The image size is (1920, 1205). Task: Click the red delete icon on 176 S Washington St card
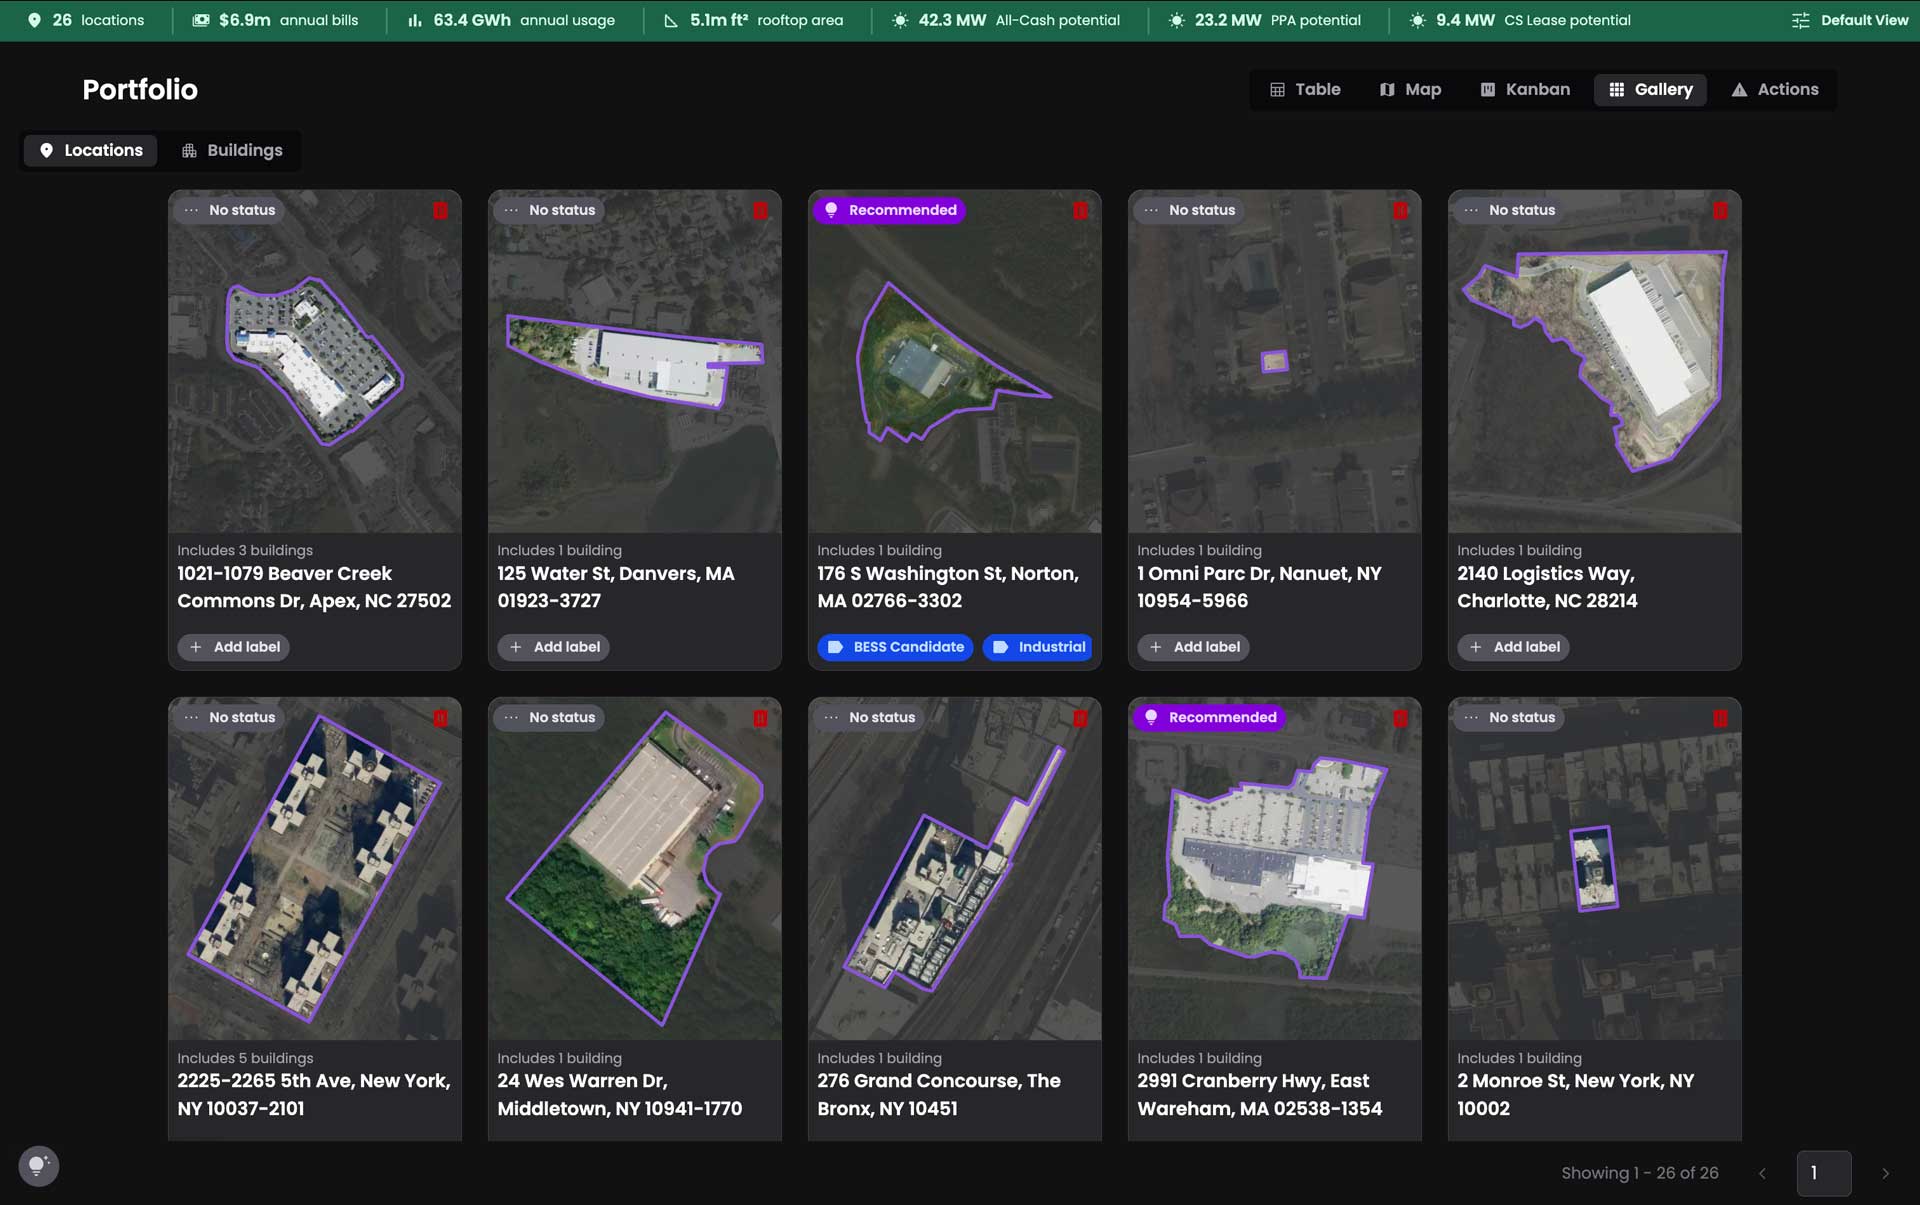click(x=1080, y=210)
